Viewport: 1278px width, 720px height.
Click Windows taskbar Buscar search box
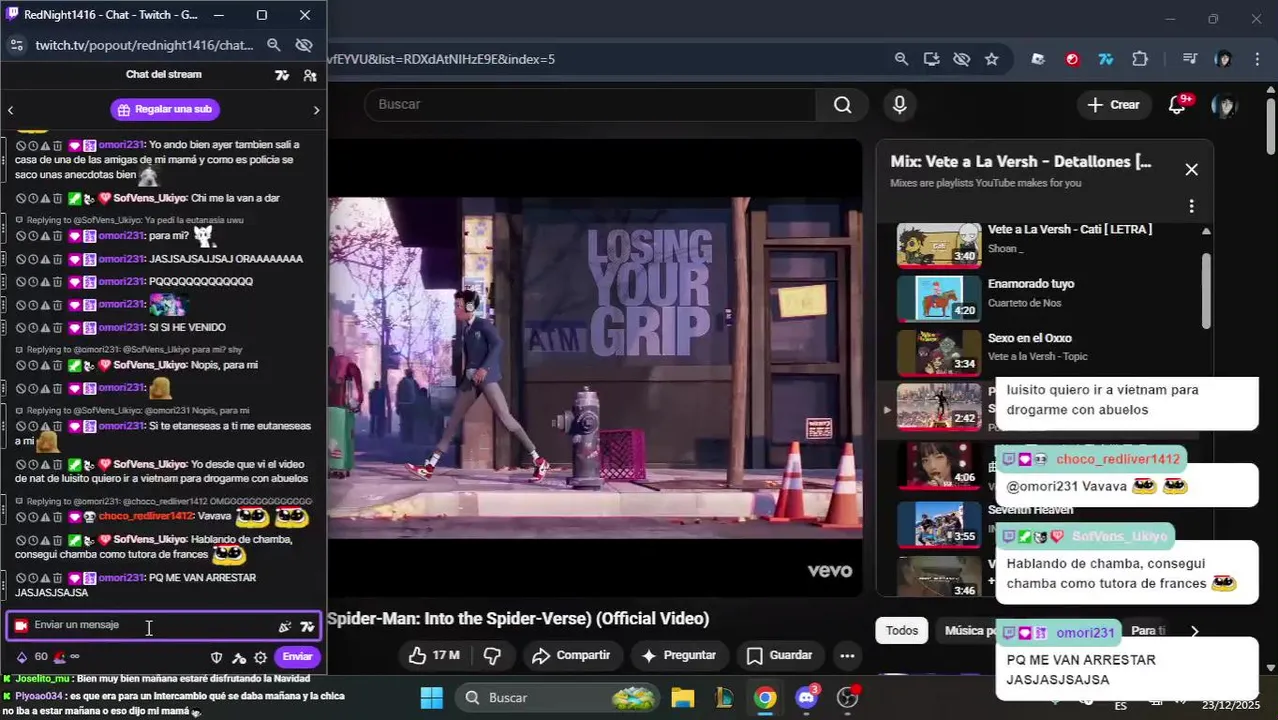(x=558, y=698)
